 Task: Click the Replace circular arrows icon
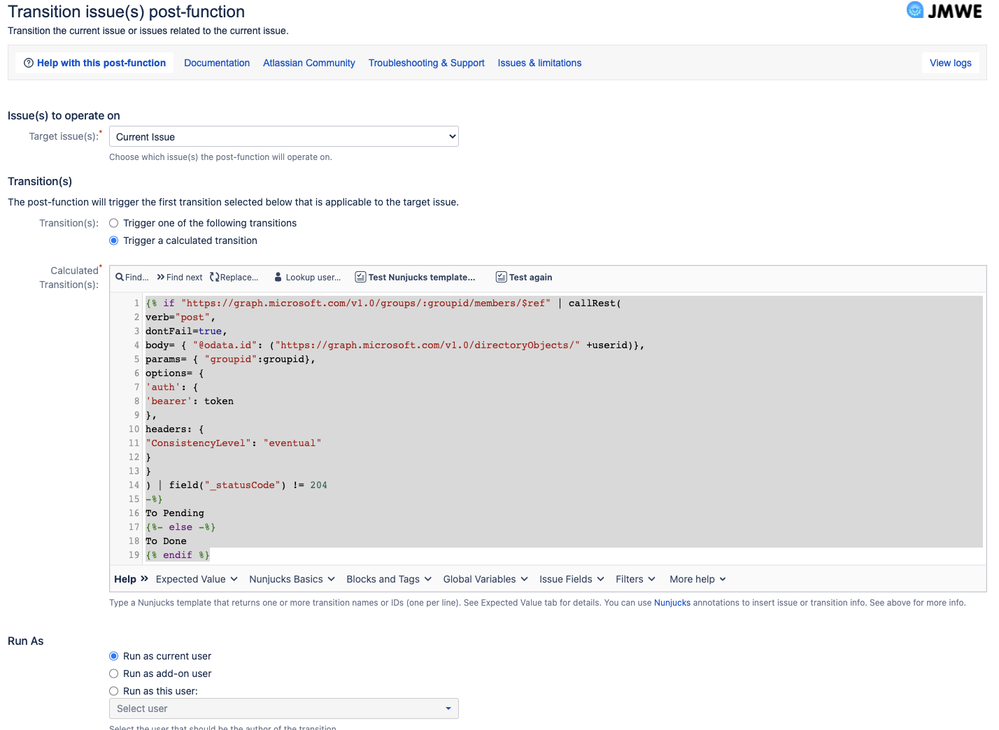click(x=214, y=277)
